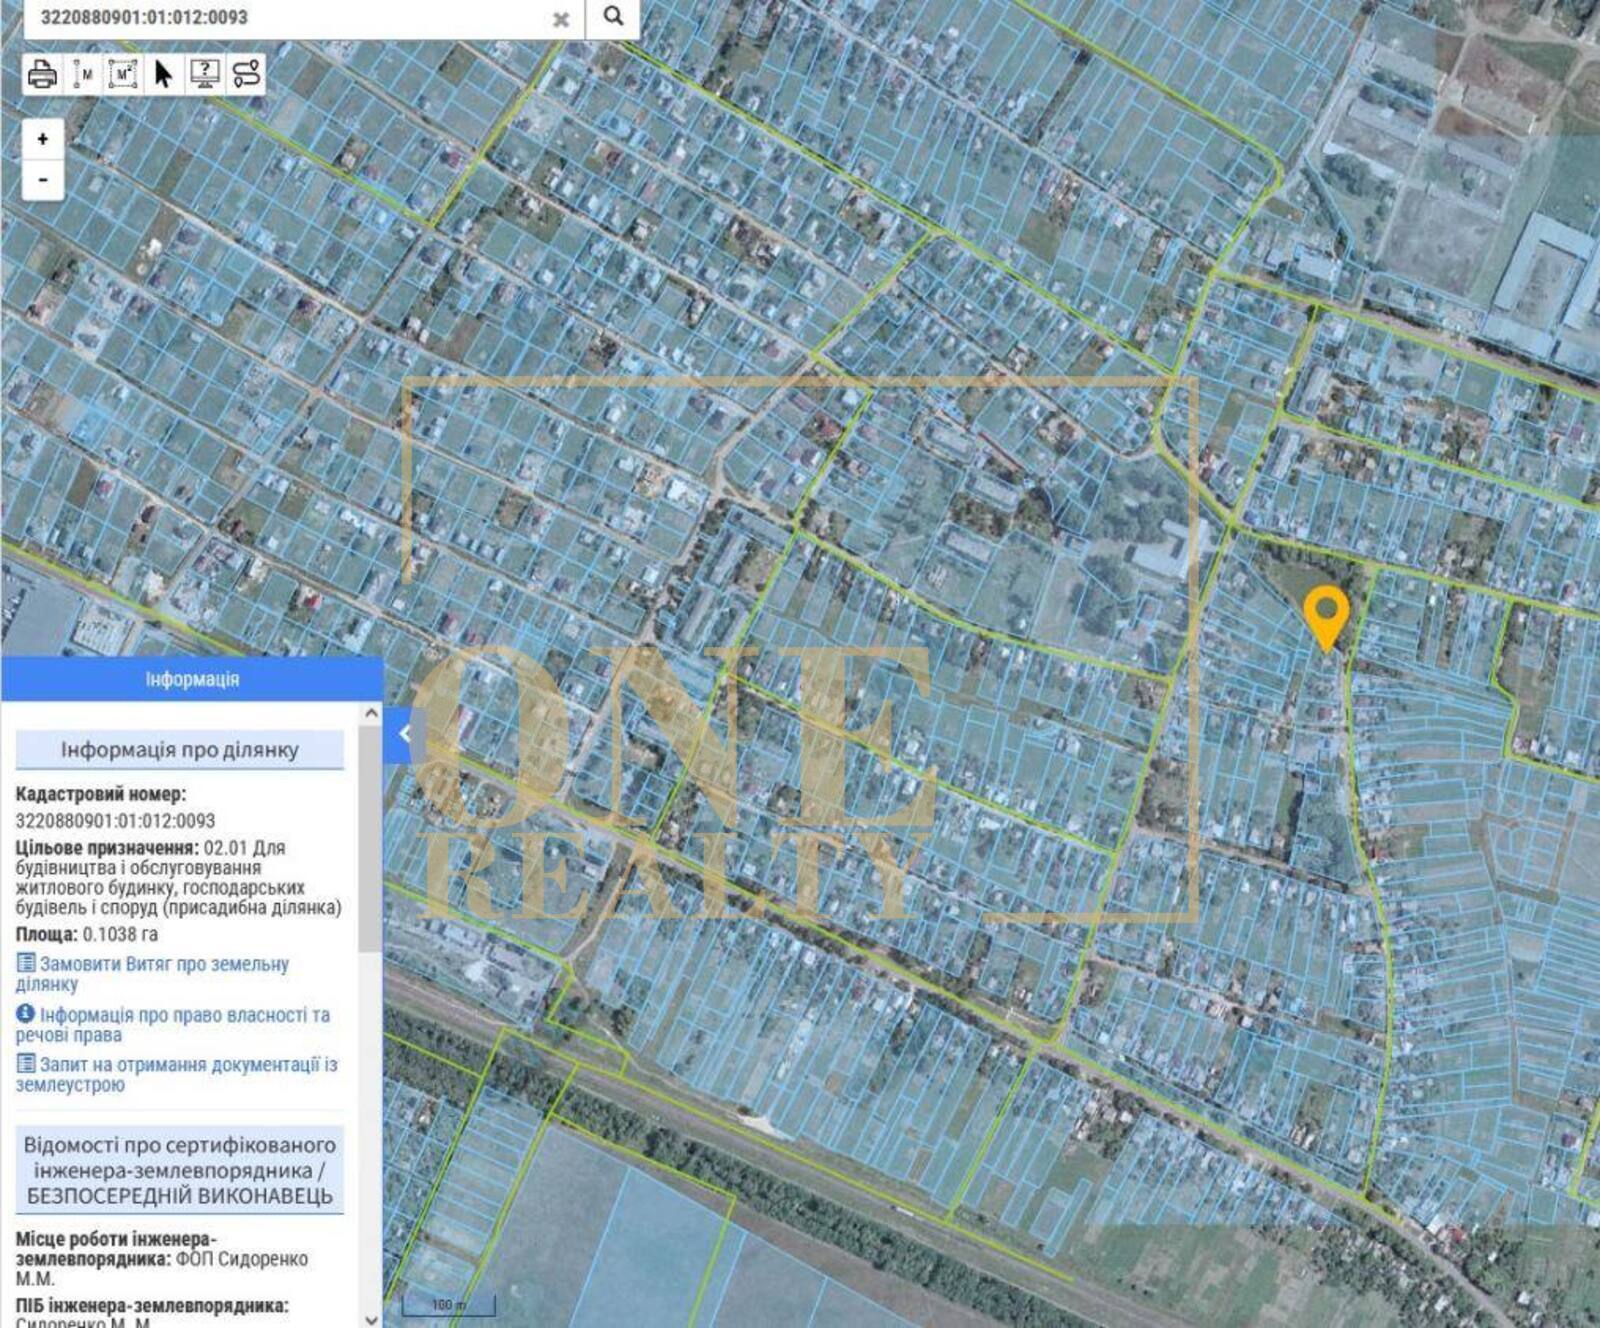Expand the Інформація про ділянку section header
The image size is (1600, 1328).
180,750
